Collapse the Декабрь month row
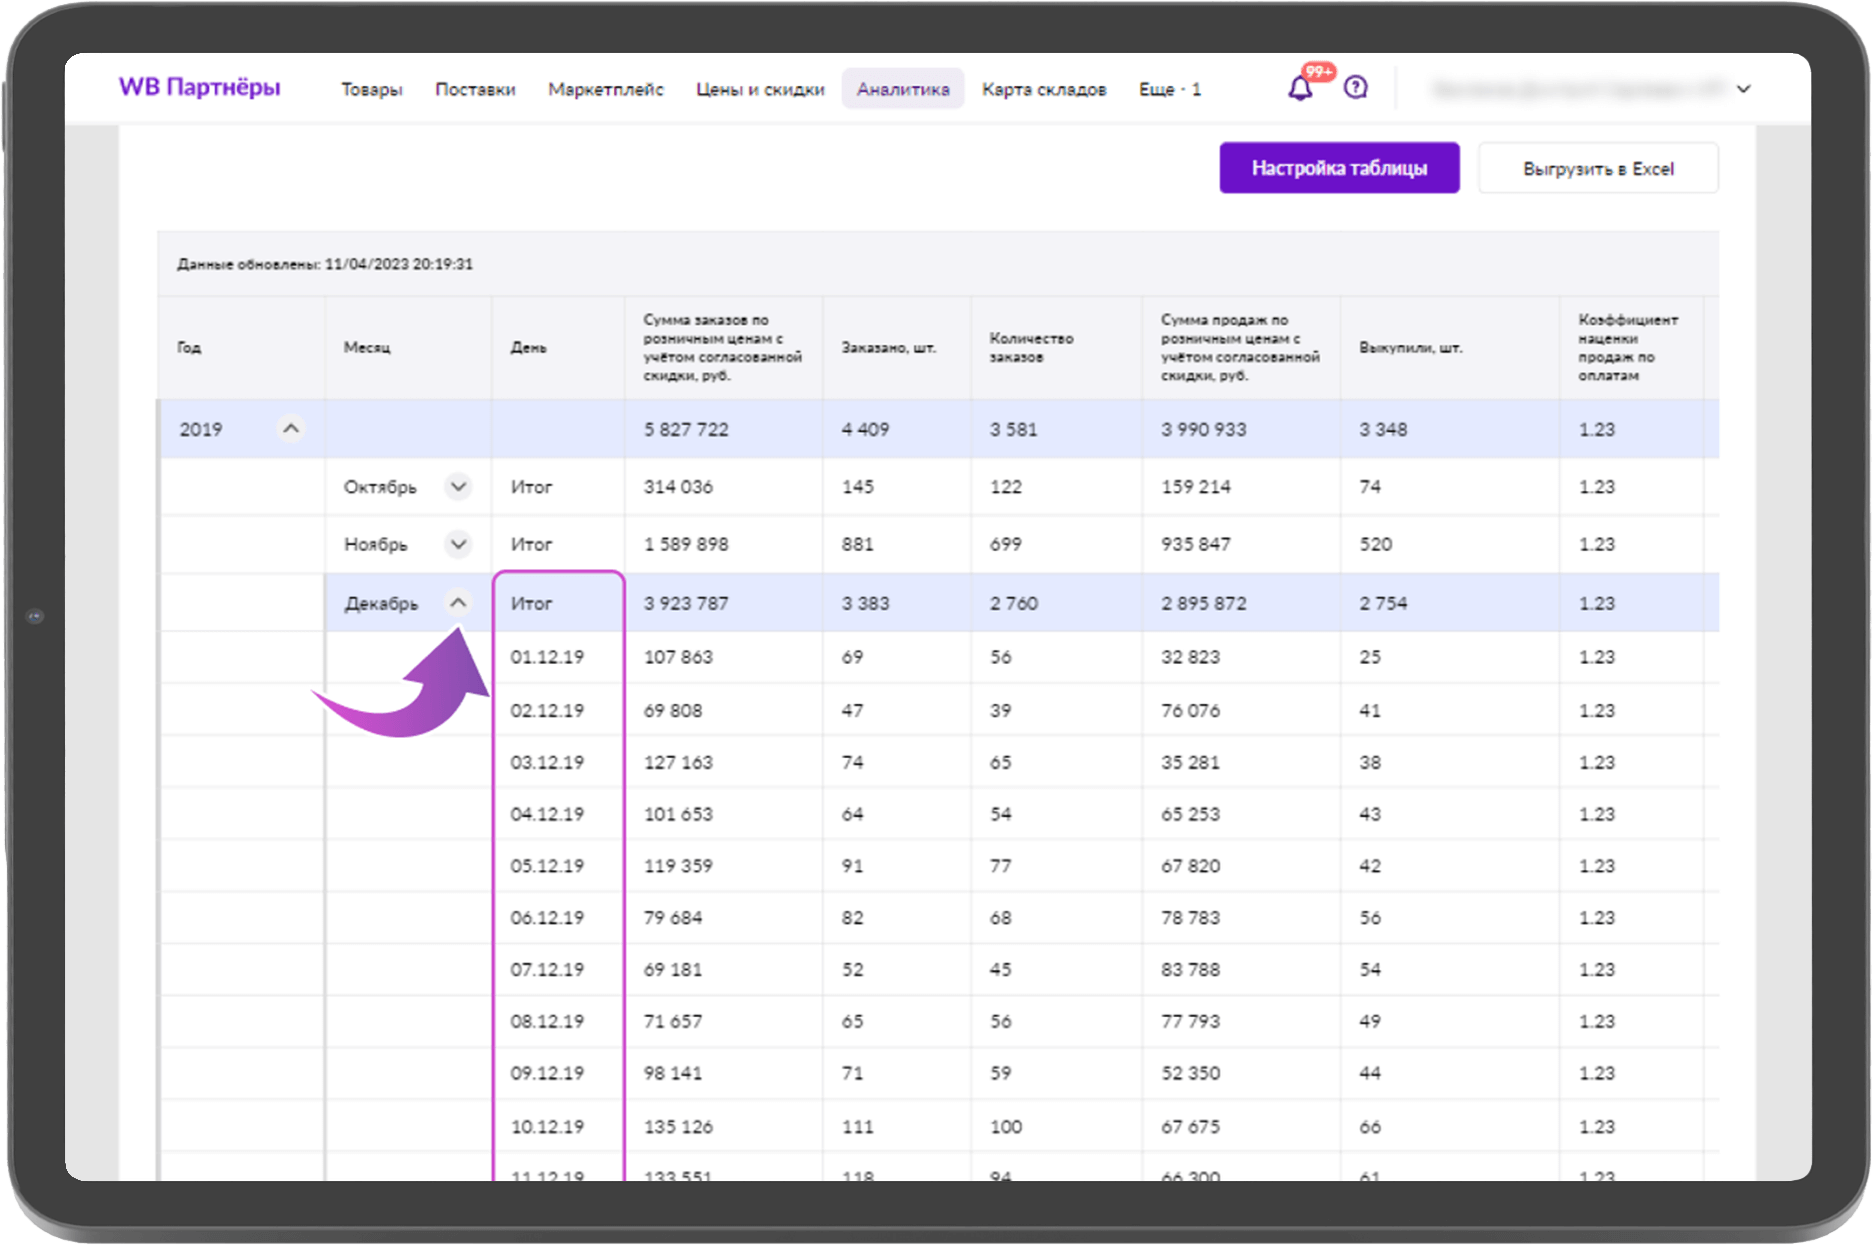Viewport: 1873px width, 1245px height. (459, 602)
